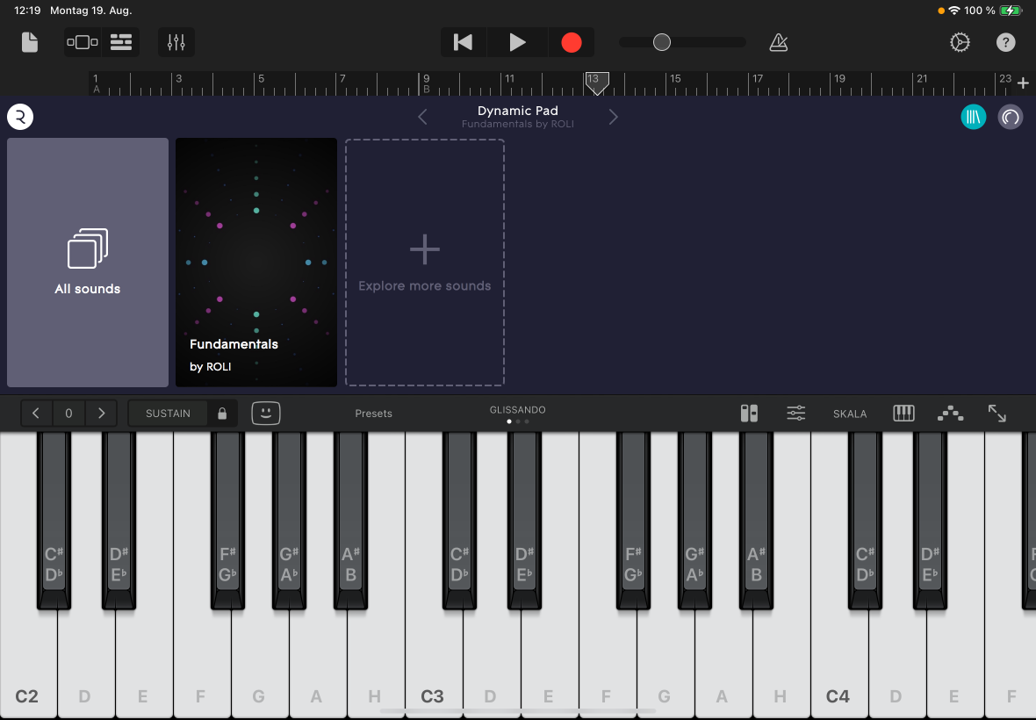Click ruler at bar 9 section B

pos(426,83)
